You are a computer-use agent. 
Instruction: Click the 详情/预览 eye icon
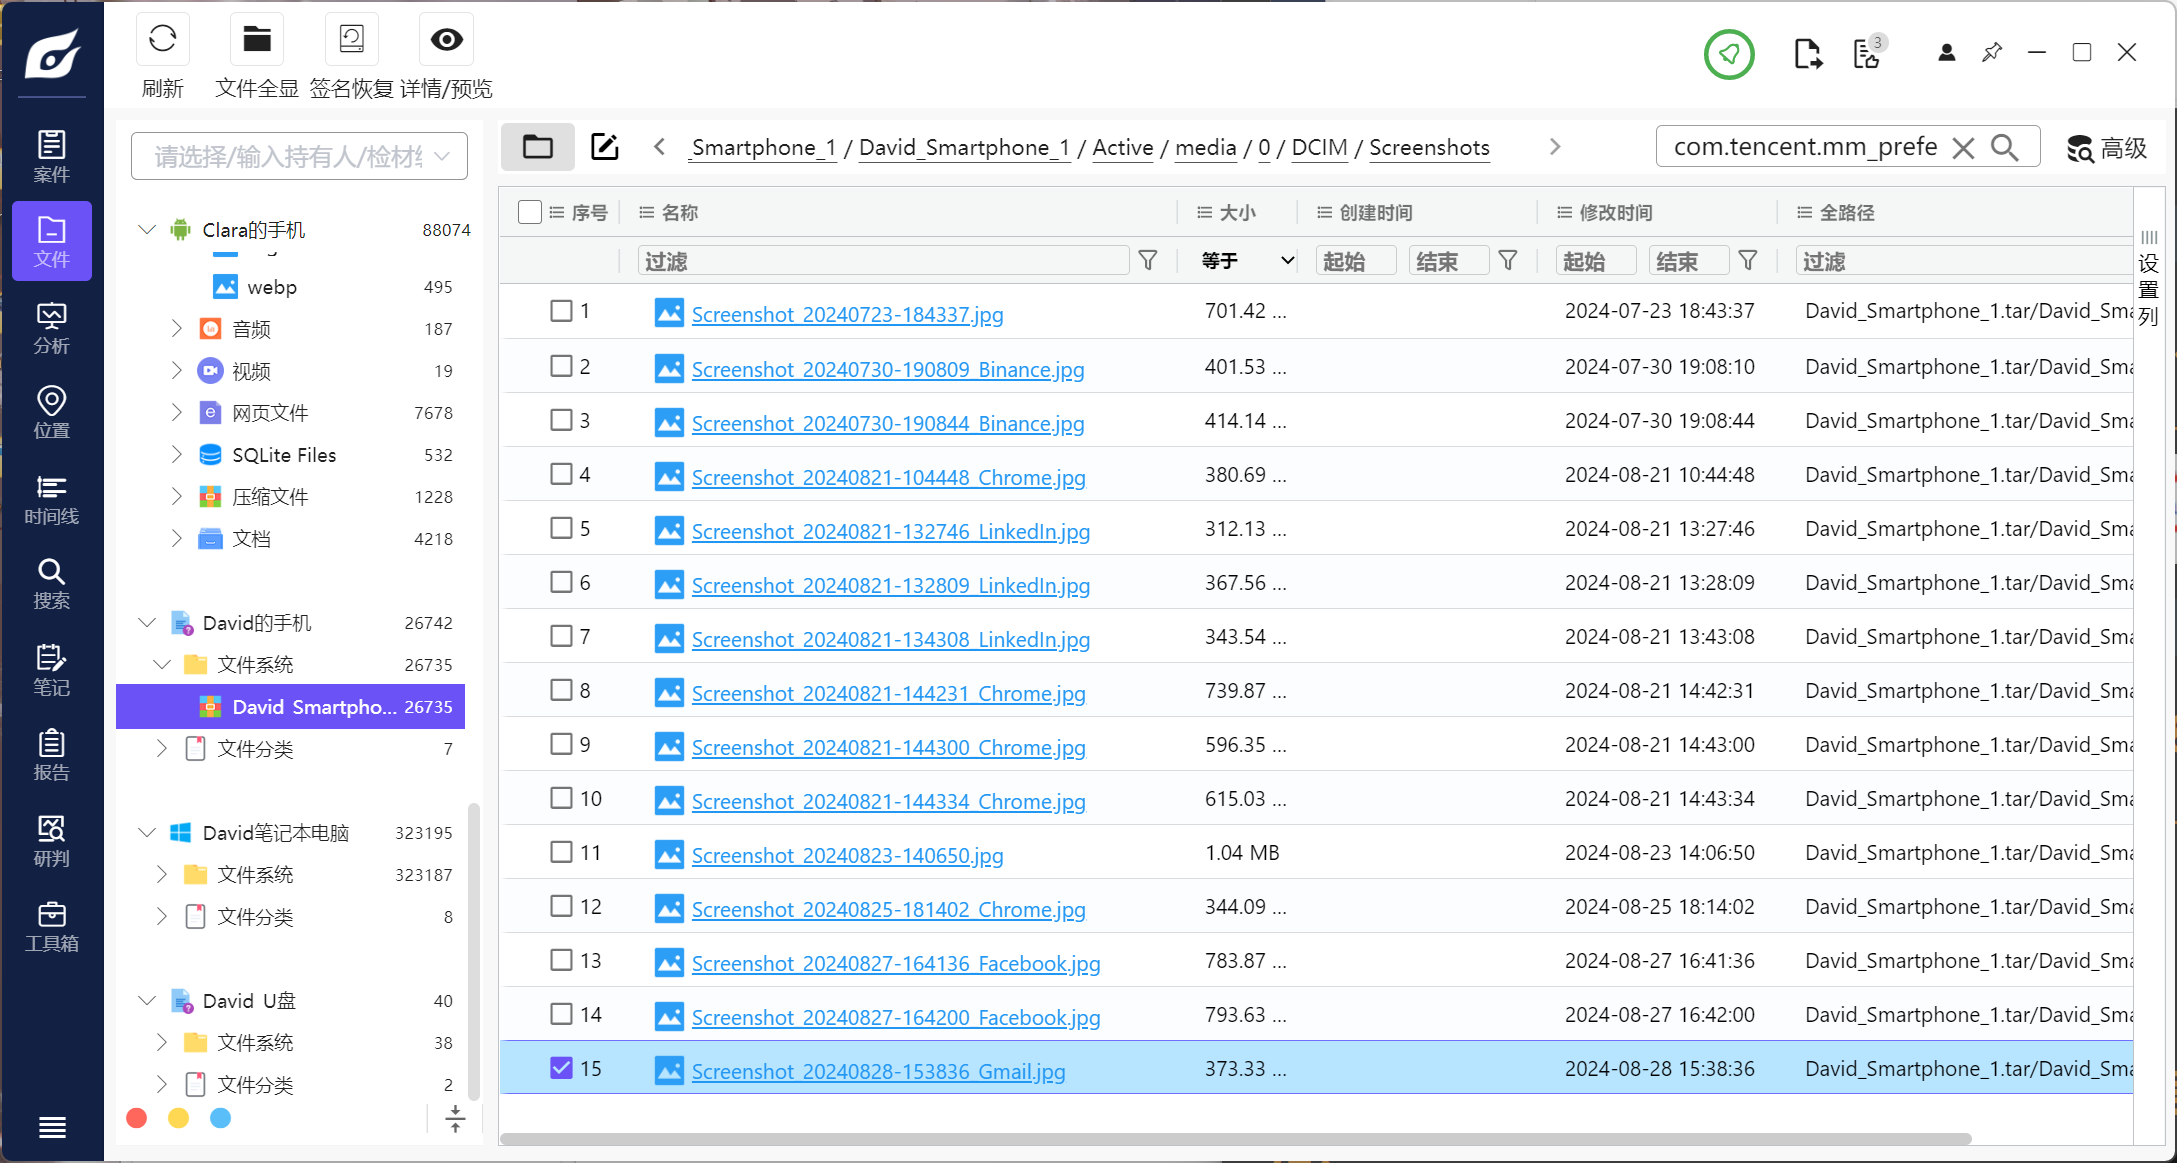pos(446,40)
